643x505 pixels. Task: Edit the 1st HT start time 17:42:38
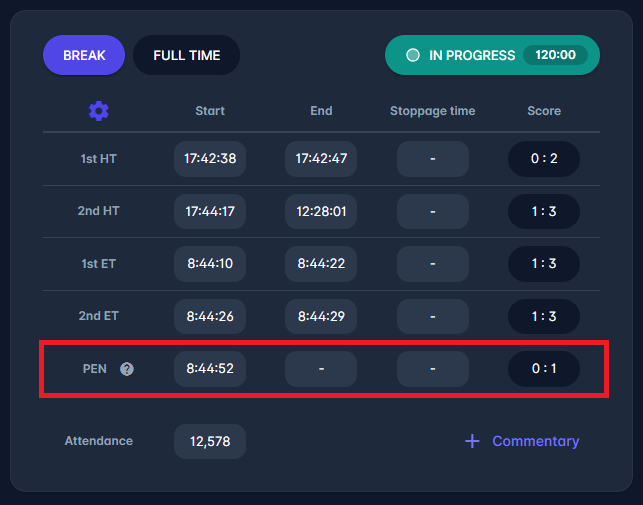click(x=210, y=159)
